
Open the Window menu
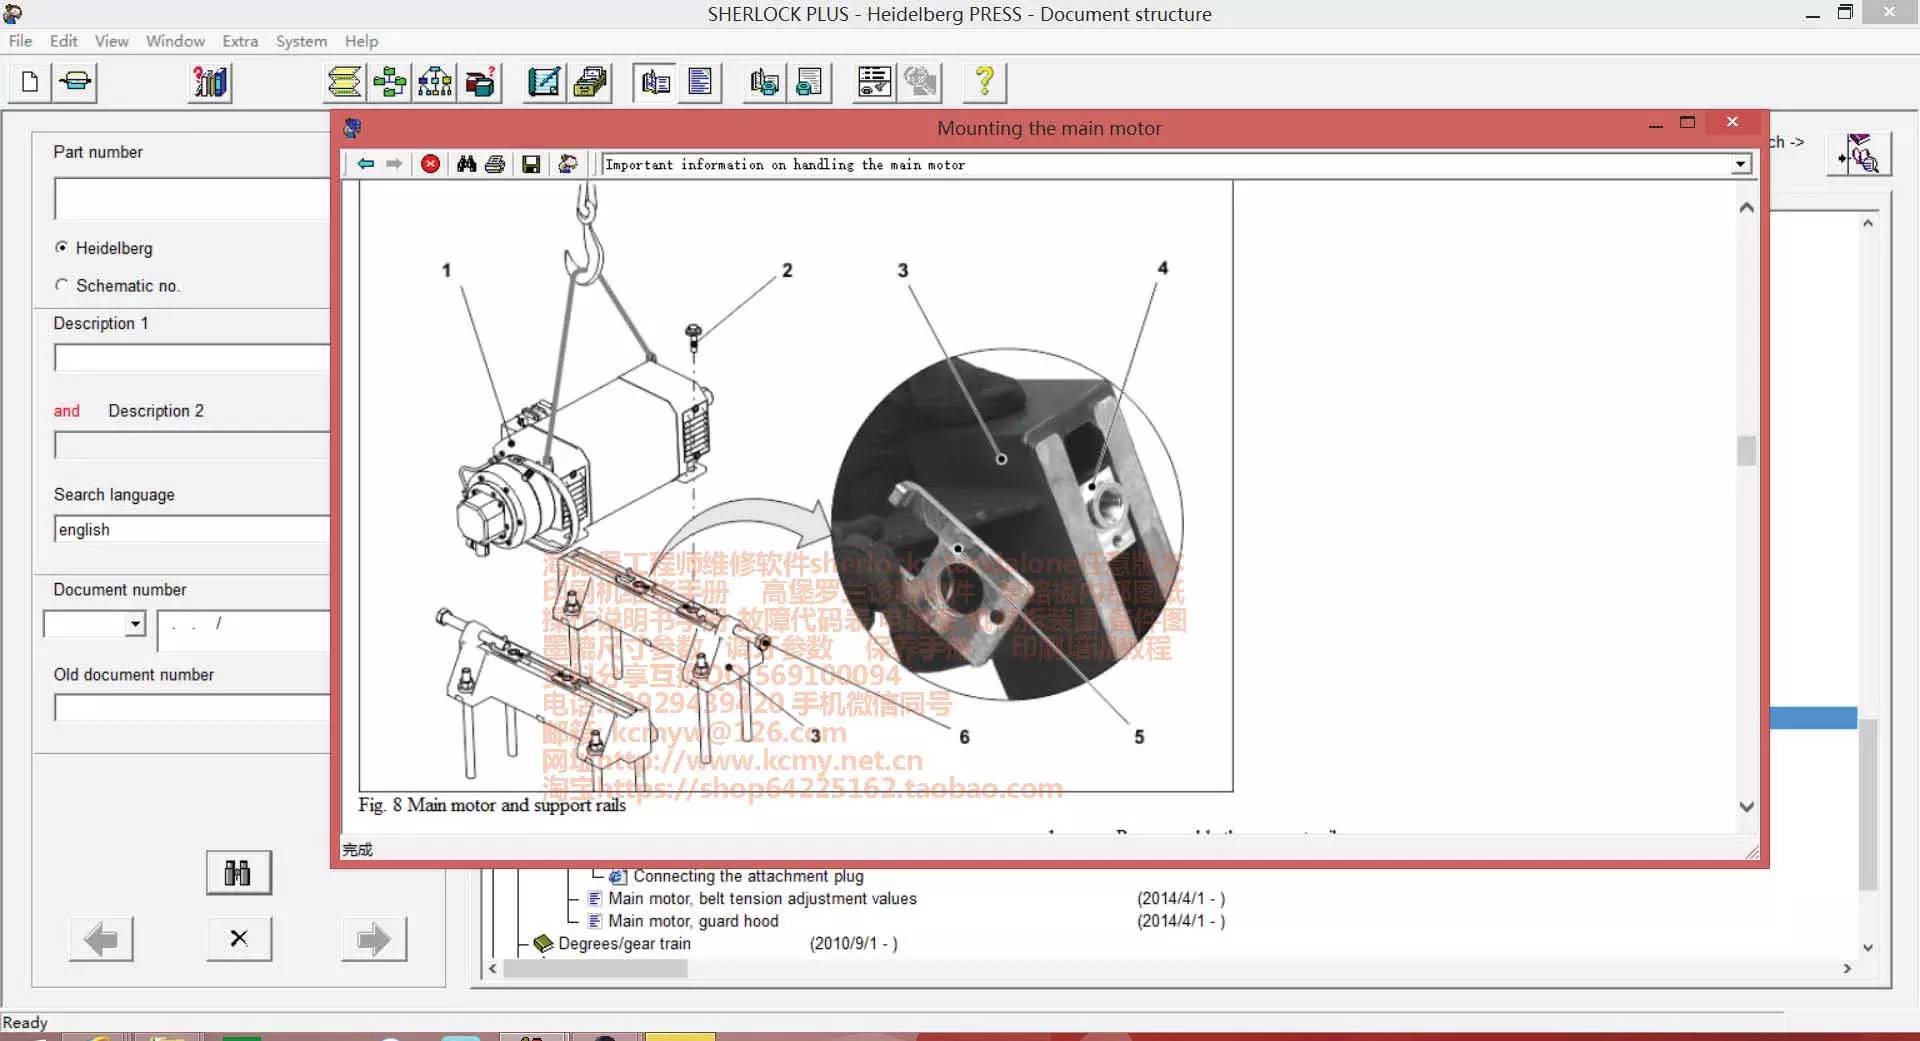[x=175, y=41]
